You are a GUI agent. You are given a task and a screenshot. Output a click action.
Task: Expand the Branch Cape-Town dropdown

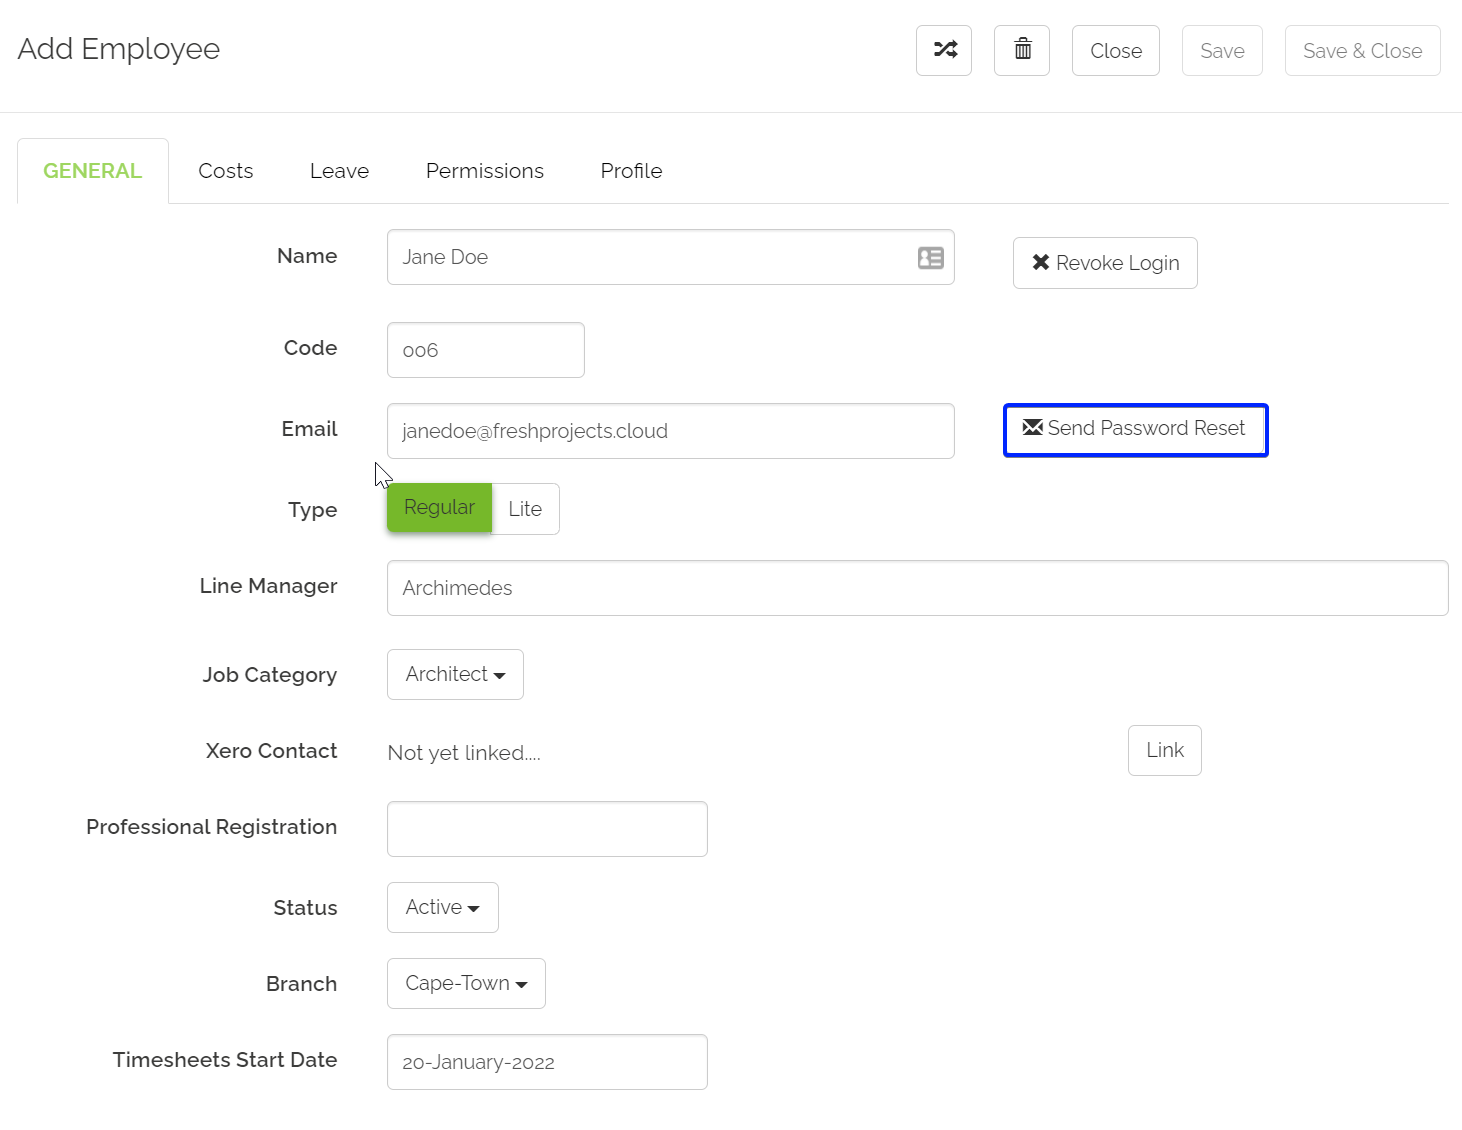coord(466,983)
